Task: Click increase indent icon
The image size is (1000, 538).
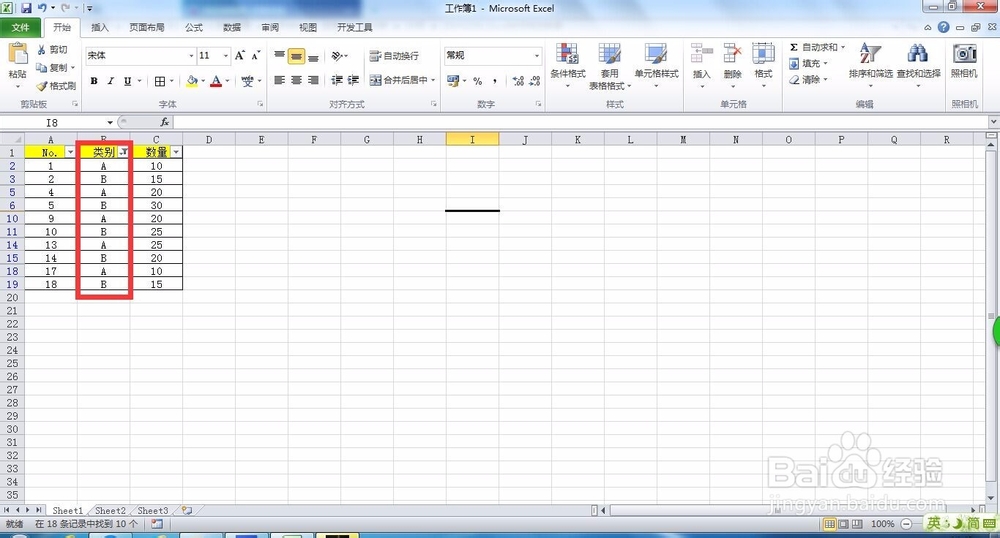Action: tap(353, 80)
